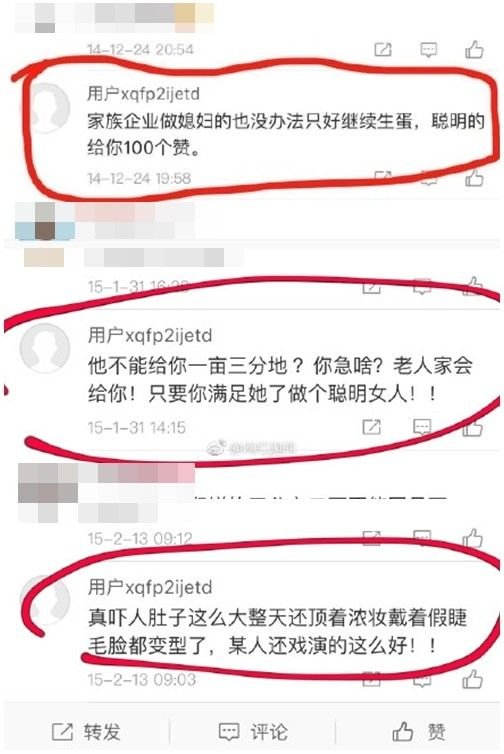Viewport: 504px width, 754px height.
Task: Like the comment dated 15-2-13 09:03
Action: 472,679
